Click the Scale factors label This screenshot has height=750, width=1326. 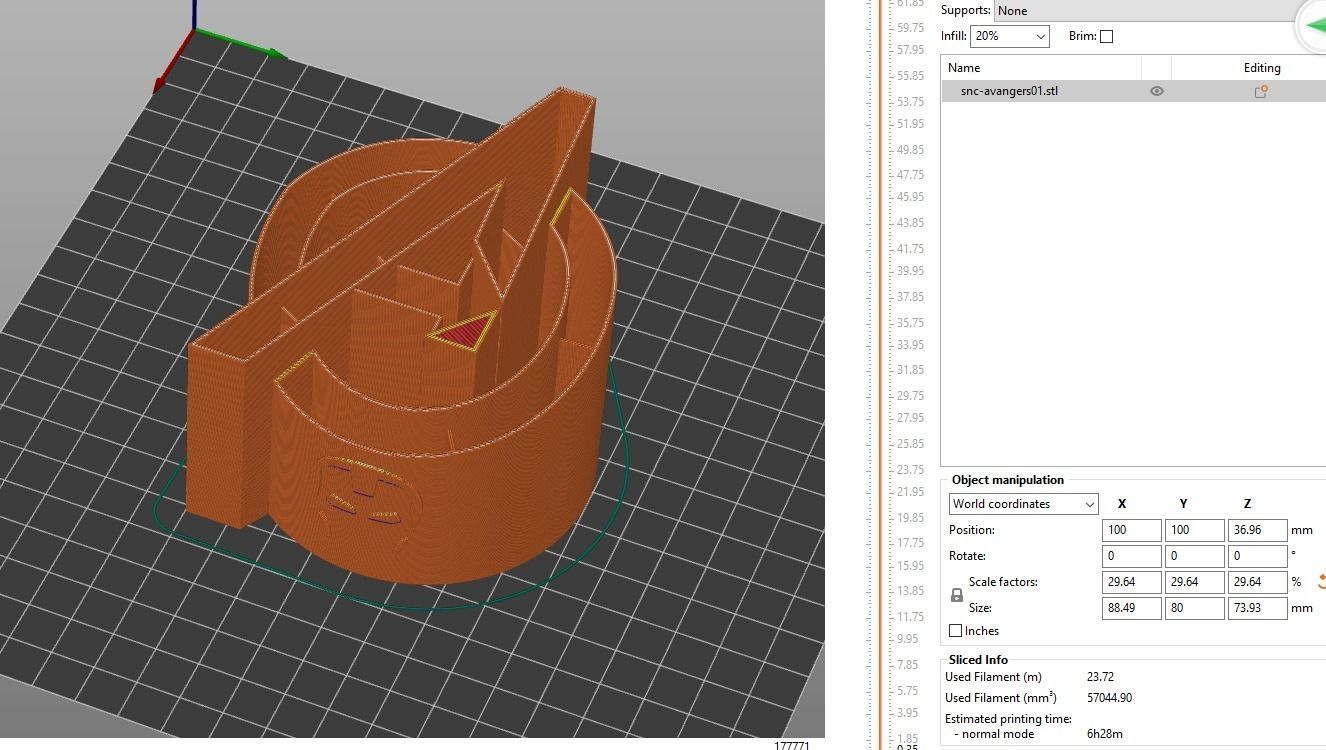coord(1003,582)
